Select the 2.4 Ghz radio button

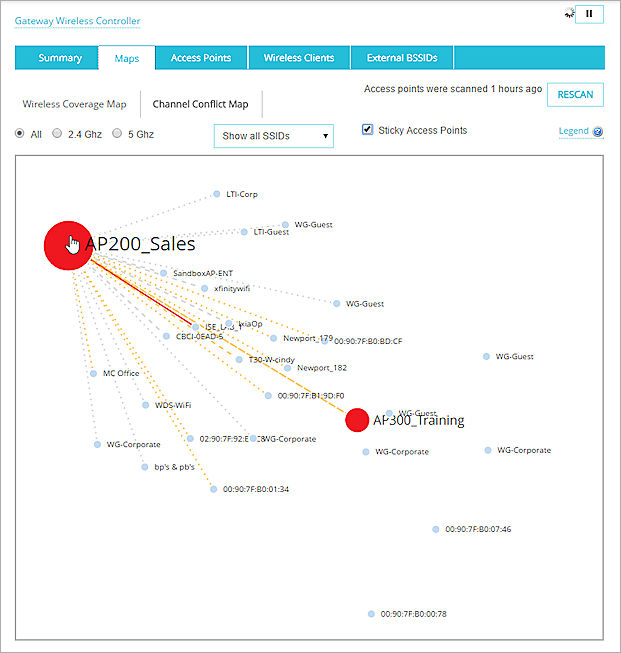pyautogui.click(x=57, y=133)
